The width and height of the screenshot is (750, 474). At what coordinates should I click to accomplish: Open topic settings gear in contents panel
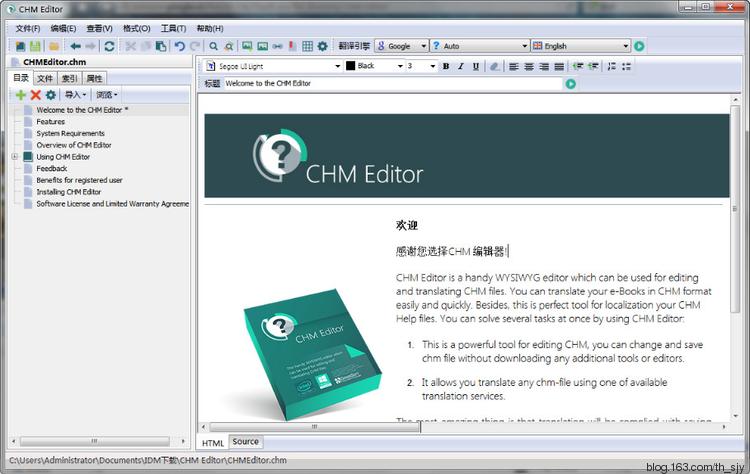51,95
